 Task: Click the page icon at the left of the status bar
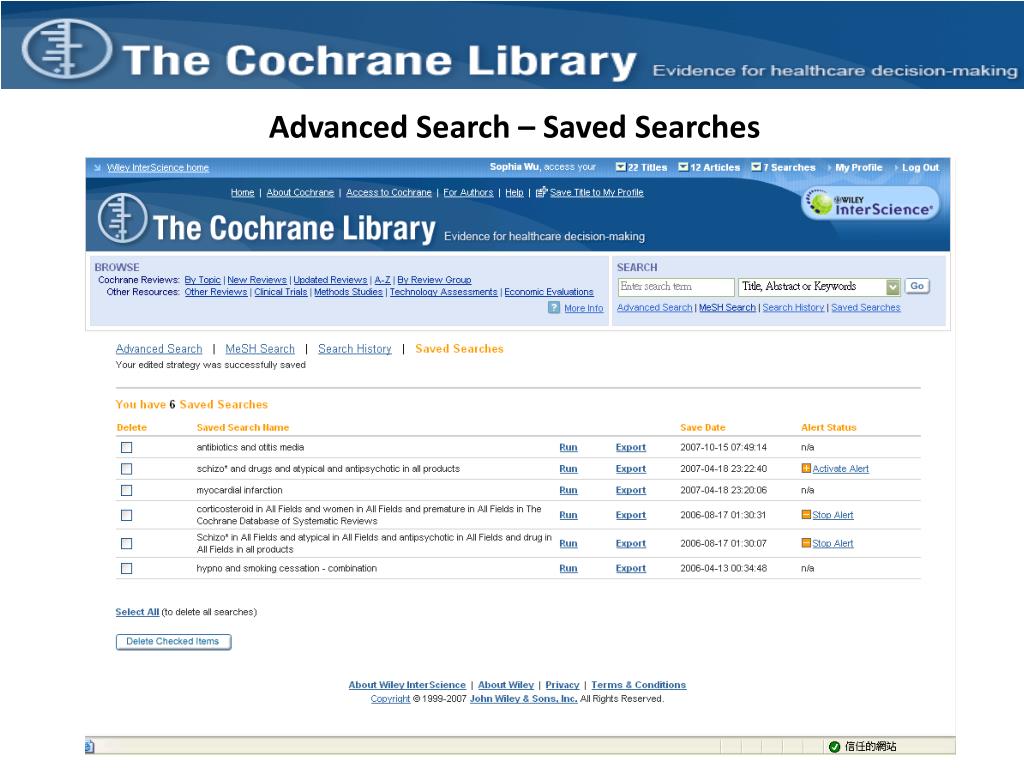click(89, 746)
